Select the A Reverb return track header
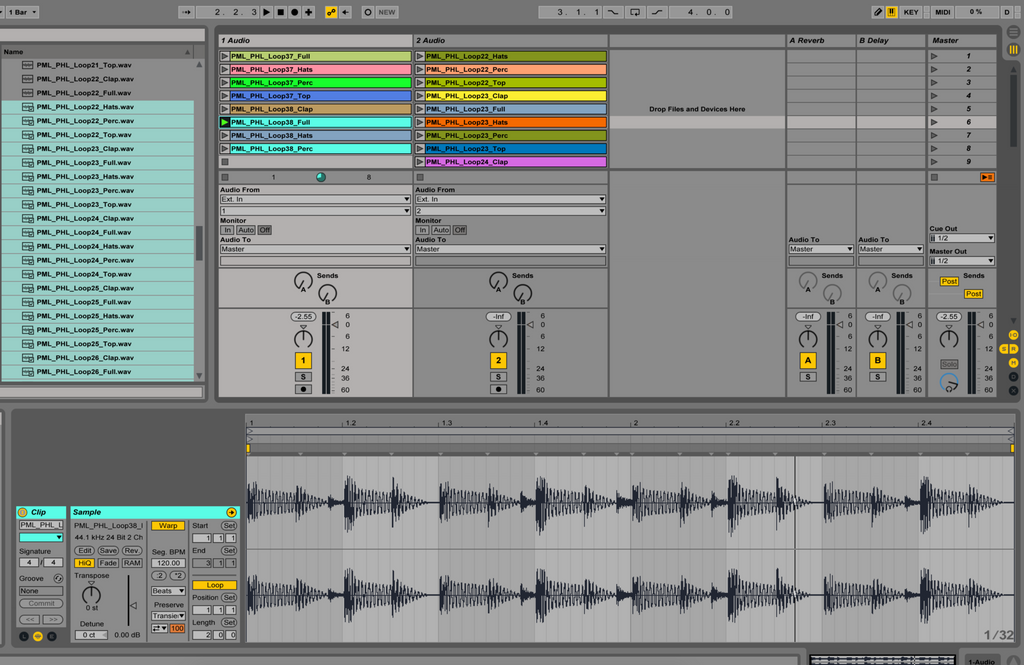 [x=820, y=40]
